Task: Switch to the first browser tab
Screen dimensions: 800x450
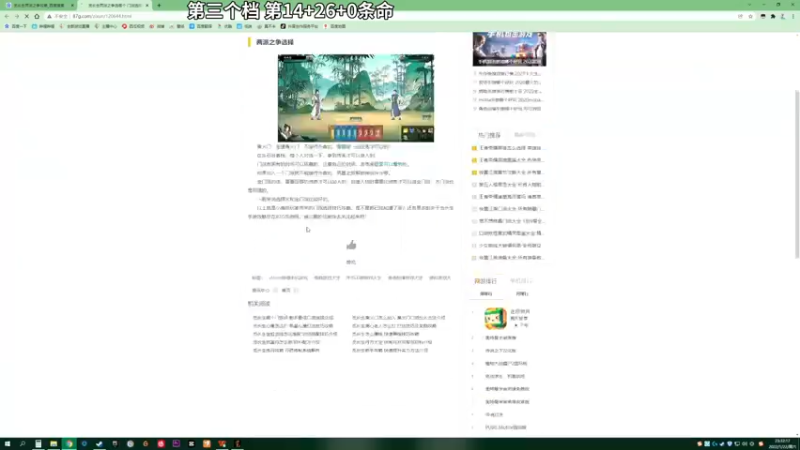Action: (40, 5)
